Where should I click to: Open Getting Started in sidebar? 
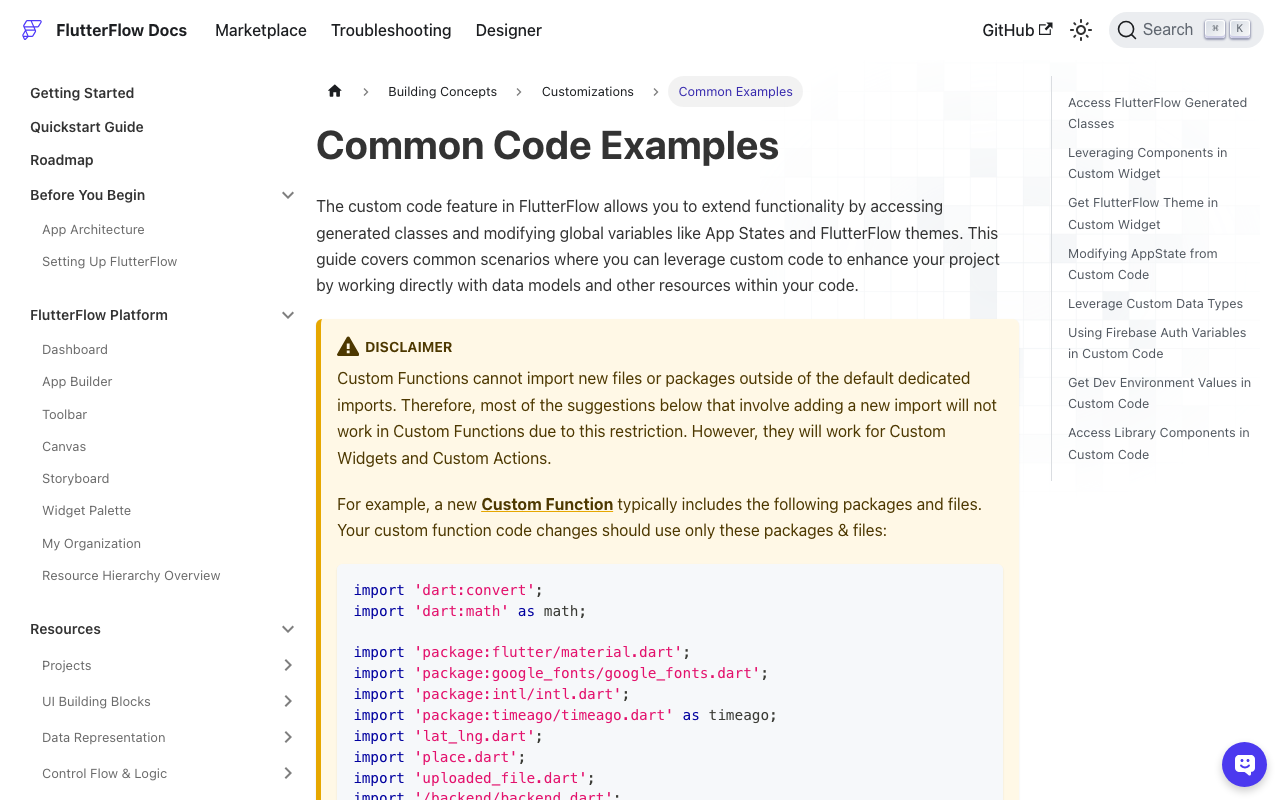point(82,93)
